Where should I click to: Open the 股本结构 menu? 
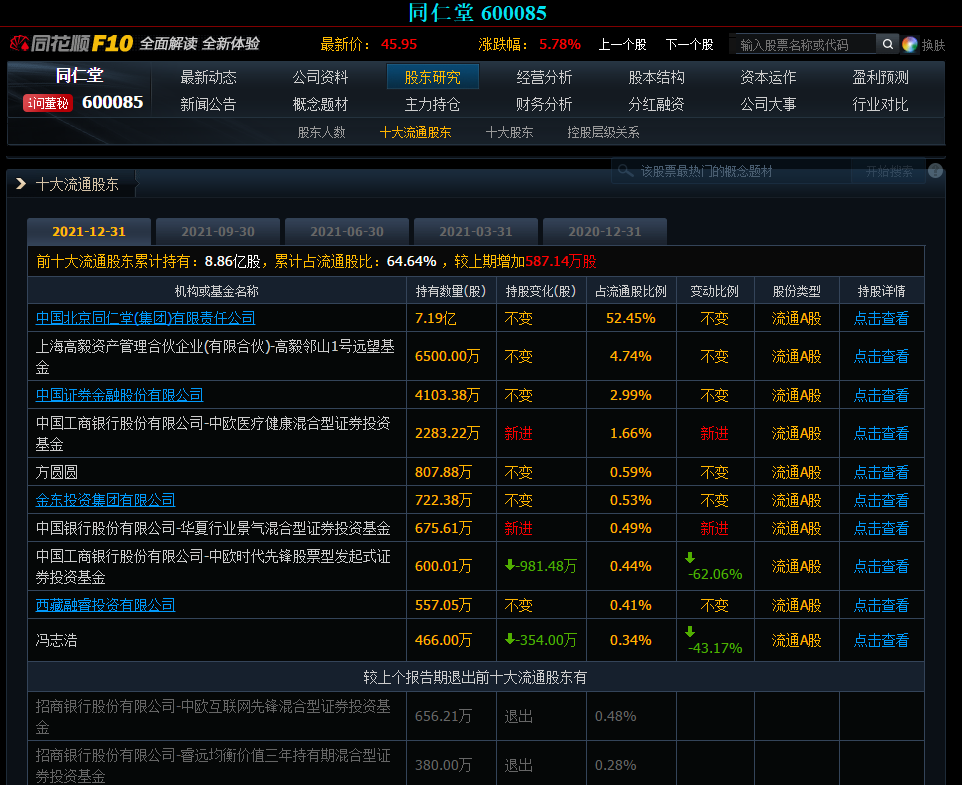[x=656, y=77]
